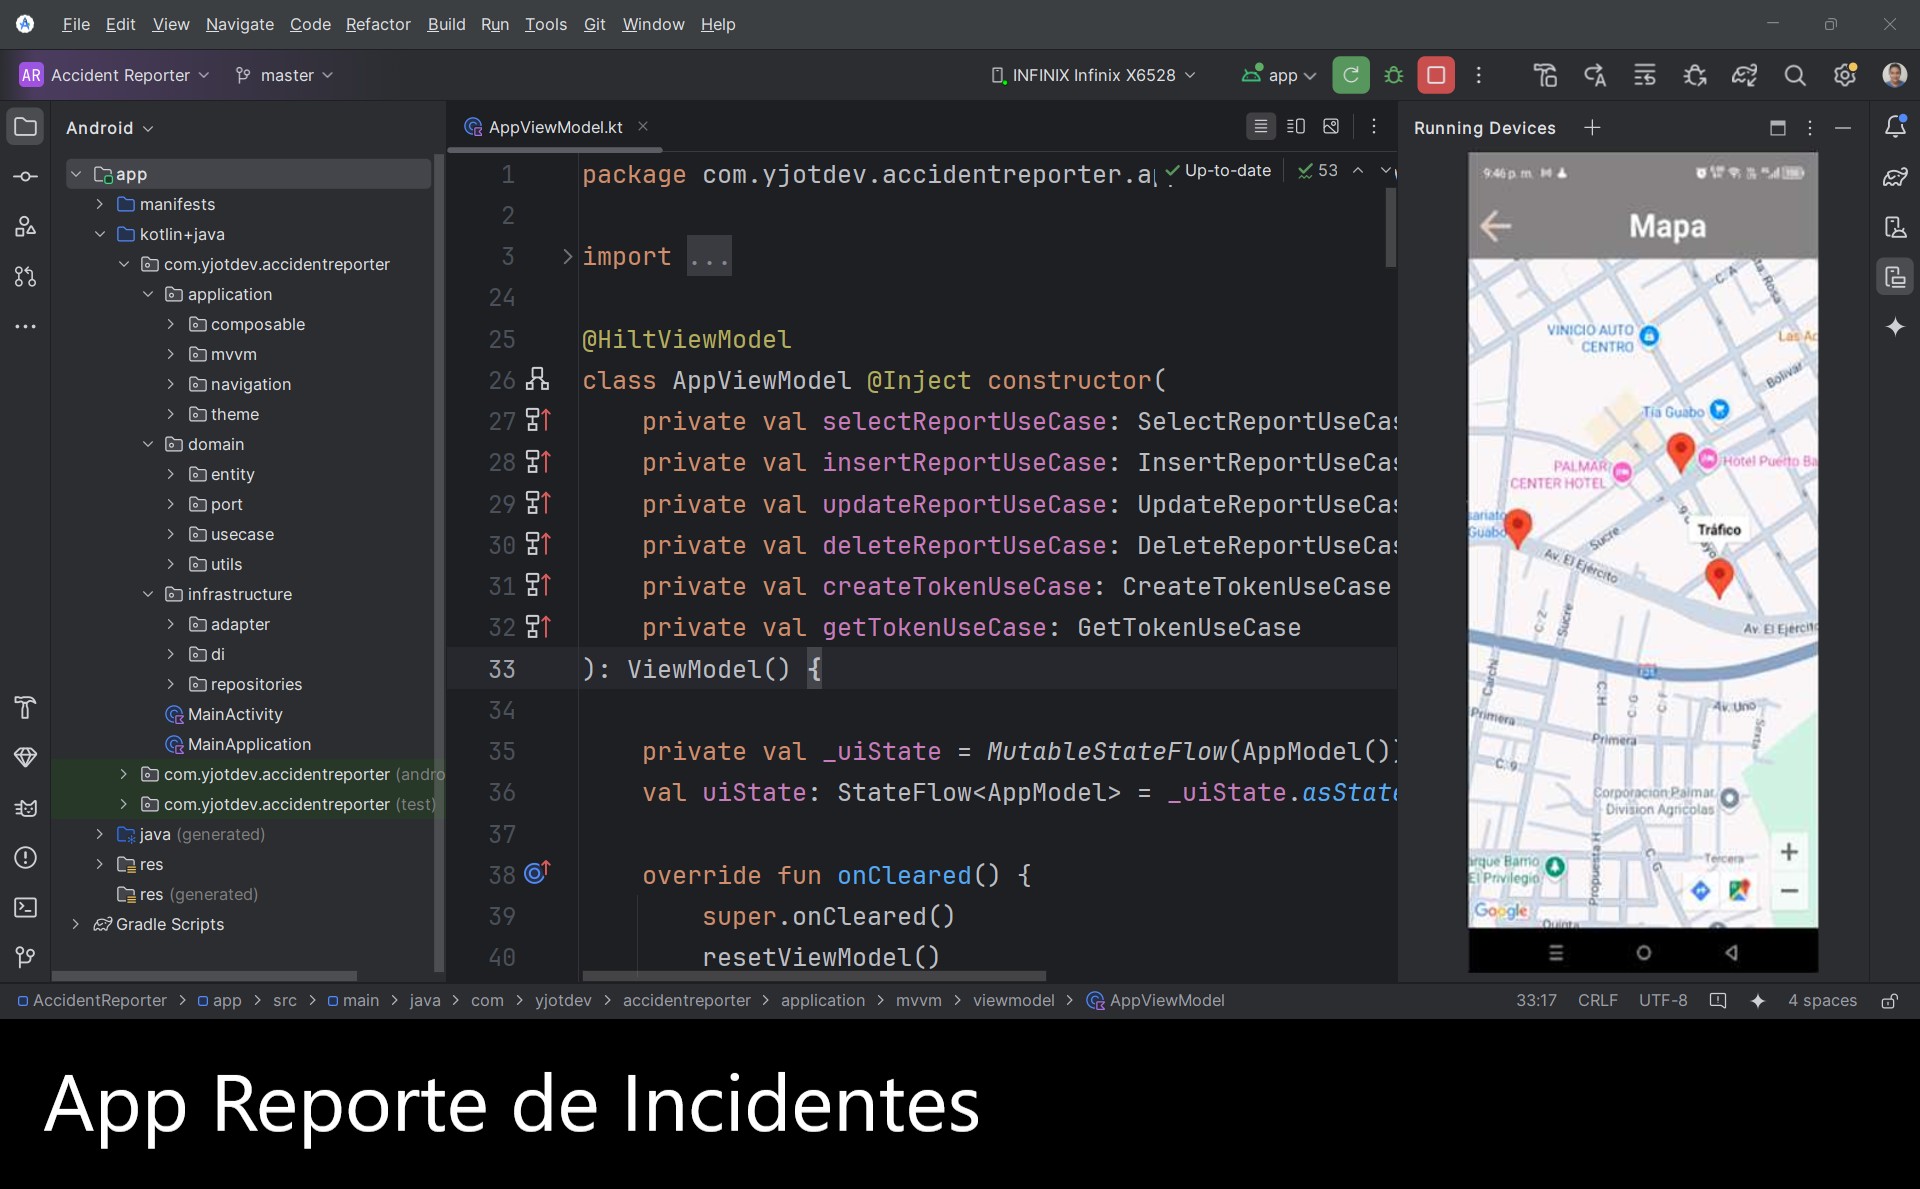Open the INFINIX device selector dropdown

tap(1092, 75)
